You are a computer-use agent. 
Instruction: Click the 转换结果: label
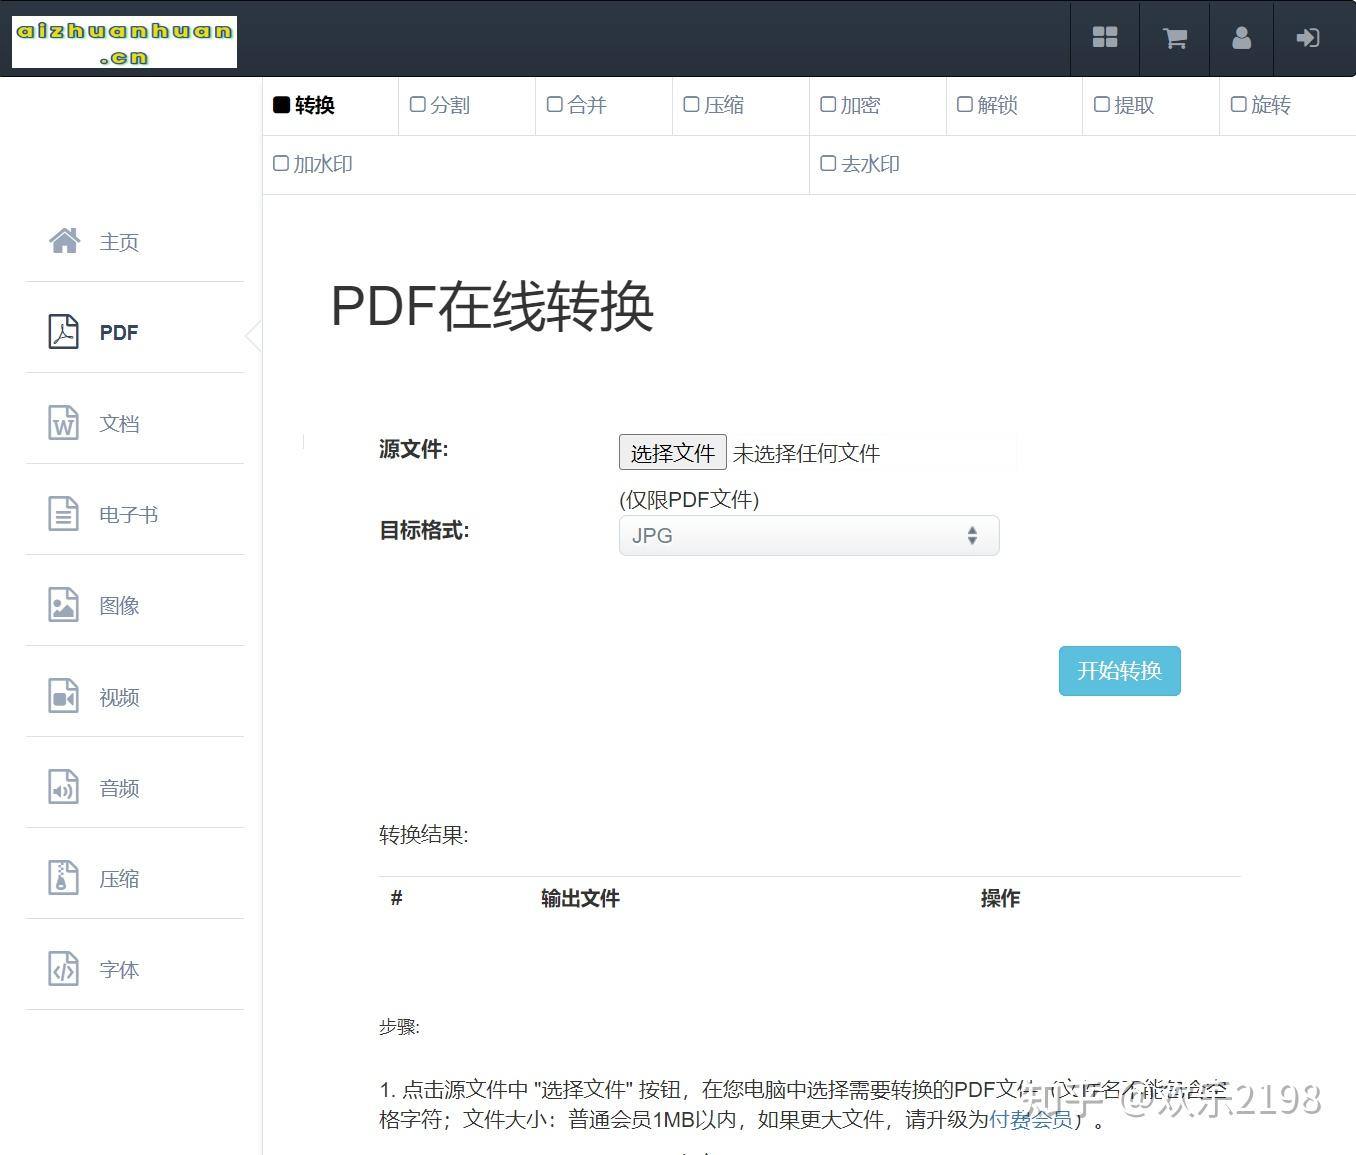click(424, 835)
